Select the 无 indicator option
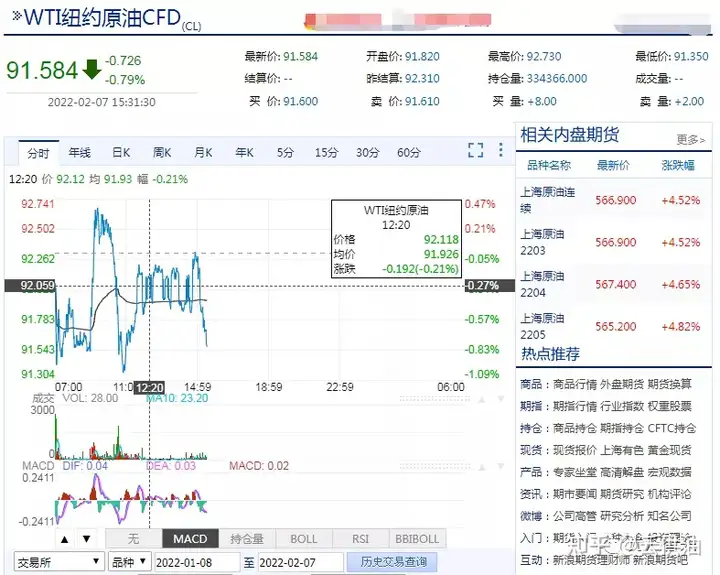Image resolution: width=720 pixels, height=575 pixels. click(x=134, y=539)
